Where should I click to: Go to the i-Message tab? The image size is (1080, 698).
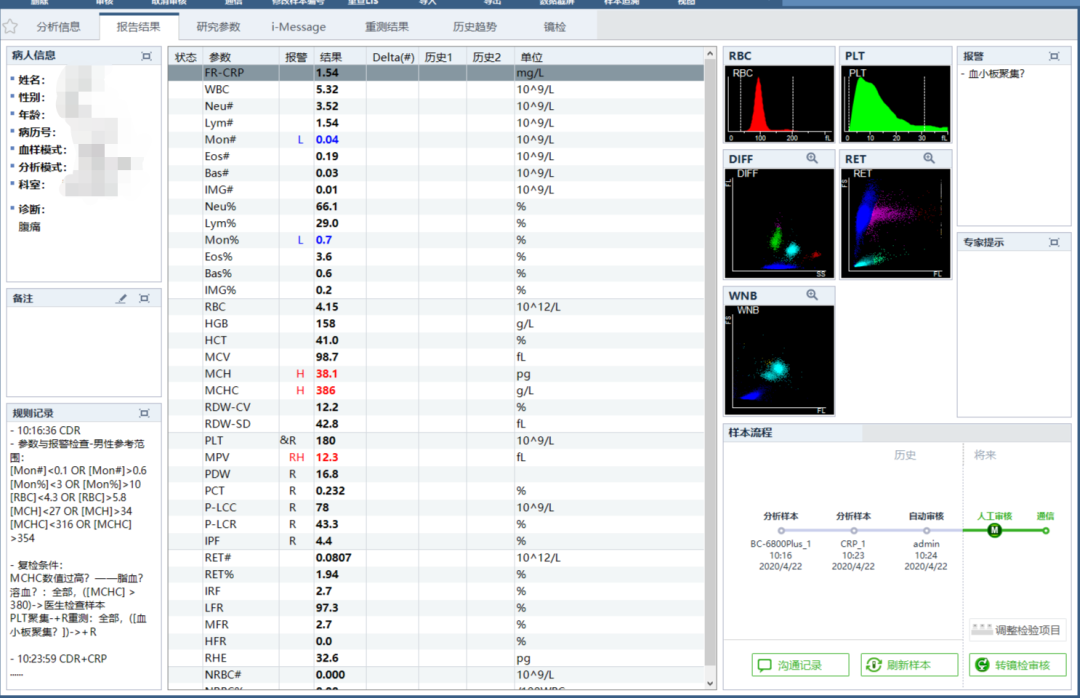click(x=298, y=27)
